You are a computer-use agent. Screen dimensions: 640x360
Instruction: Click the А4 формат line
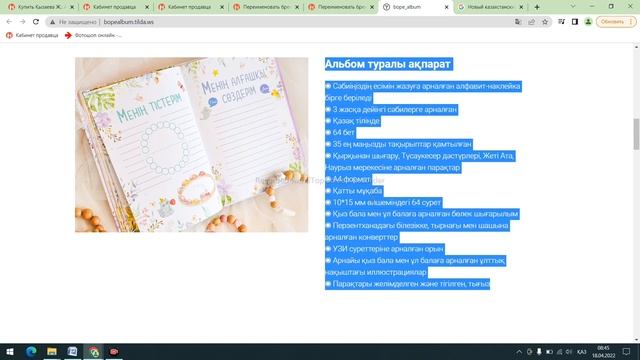click(348, 179)
